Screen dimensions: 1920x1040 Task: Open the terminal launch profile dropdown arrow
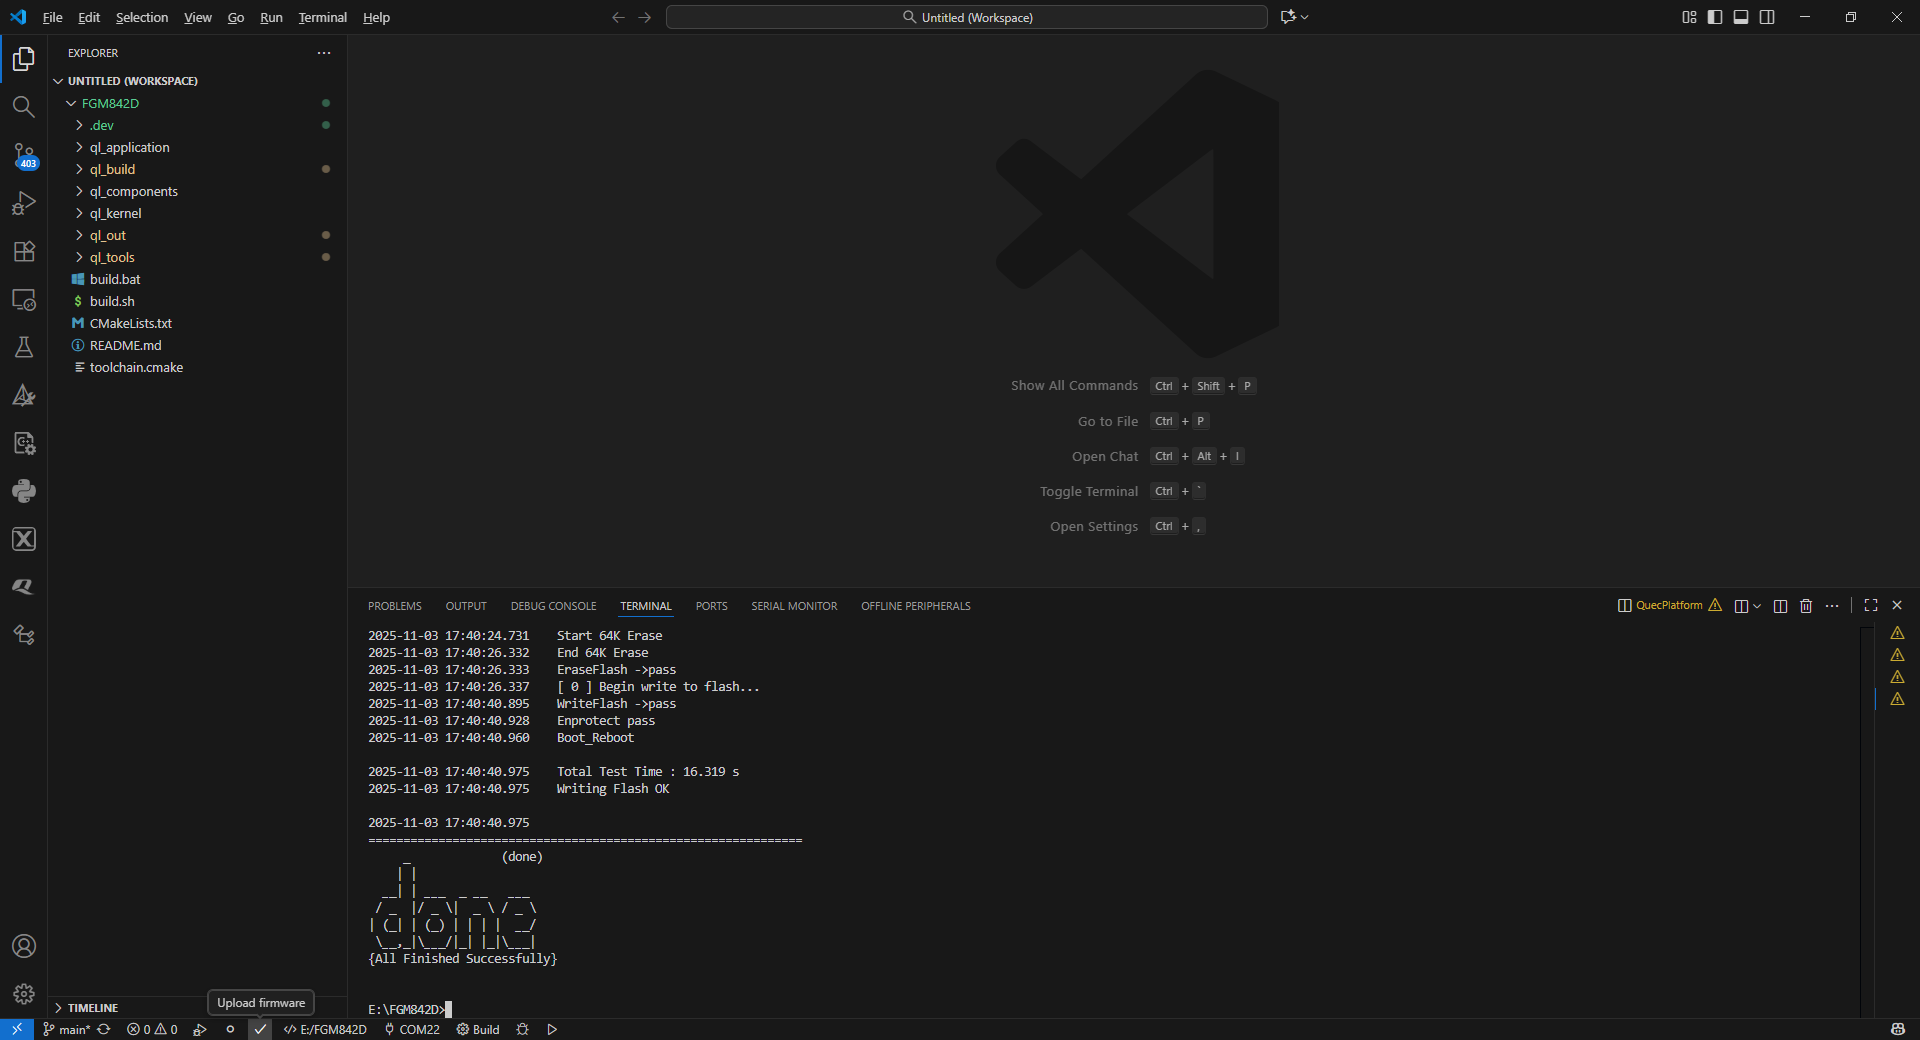click(x=1757, y=606)
